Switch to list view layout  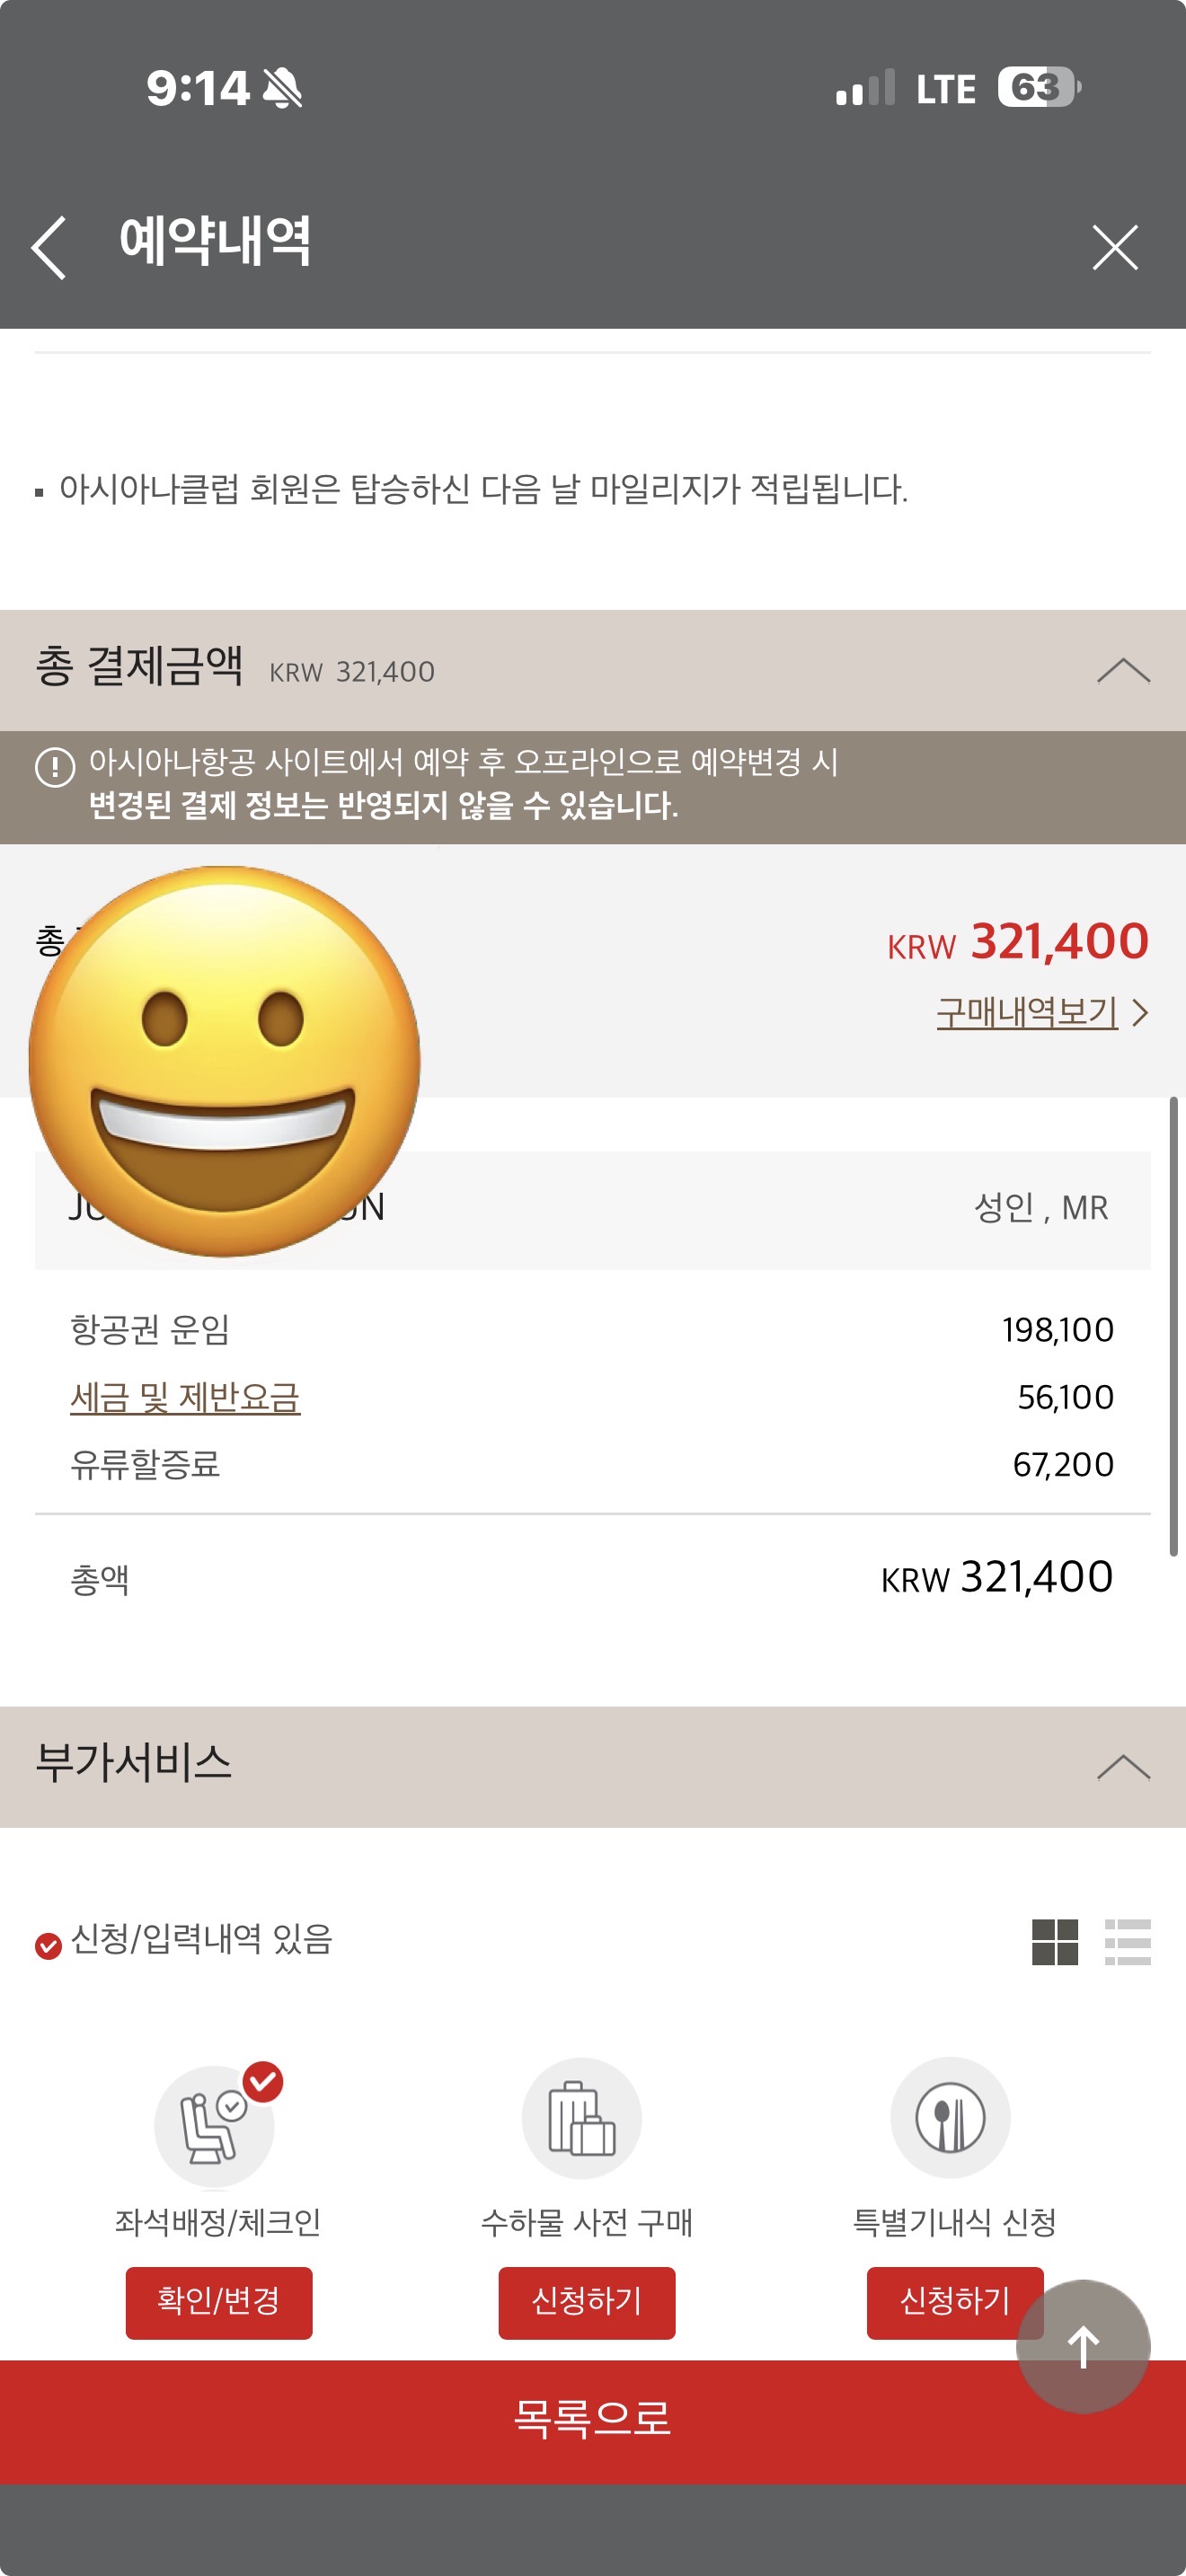point(1127,1942)
